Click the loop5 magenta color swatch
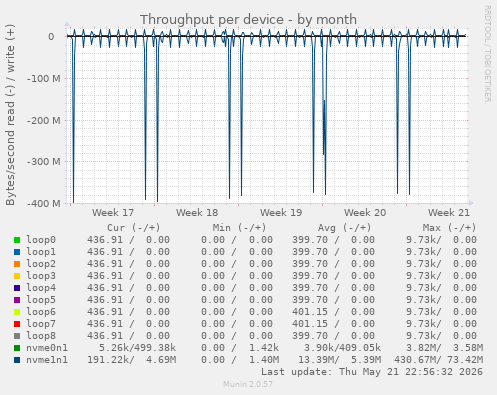Screen dimensions: 497x395 (x=17, y=300)
